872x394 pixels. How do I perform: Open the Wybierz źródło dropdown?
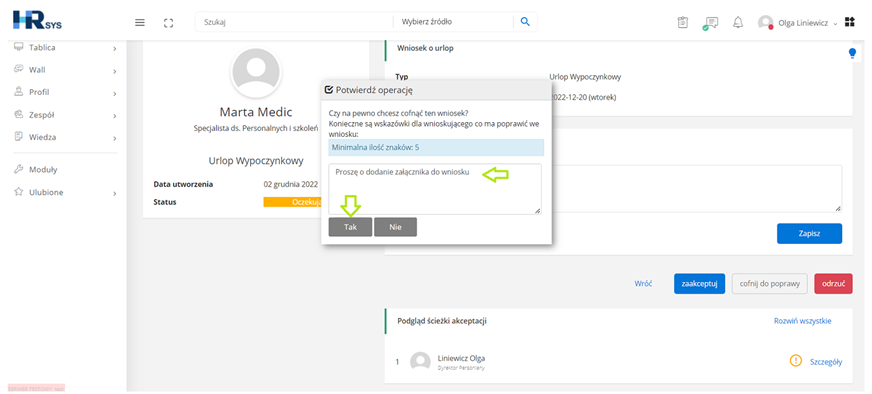click(x=453, y=22)
